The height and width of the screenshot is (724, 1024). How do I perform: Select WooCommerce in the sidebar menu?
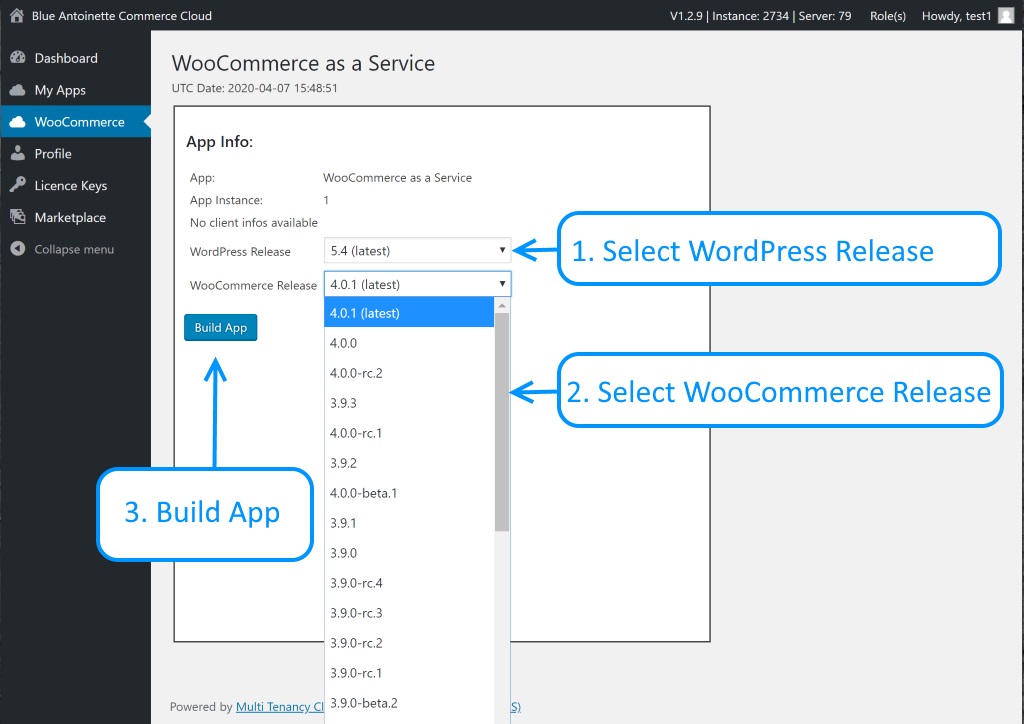(x=75, y=122)
